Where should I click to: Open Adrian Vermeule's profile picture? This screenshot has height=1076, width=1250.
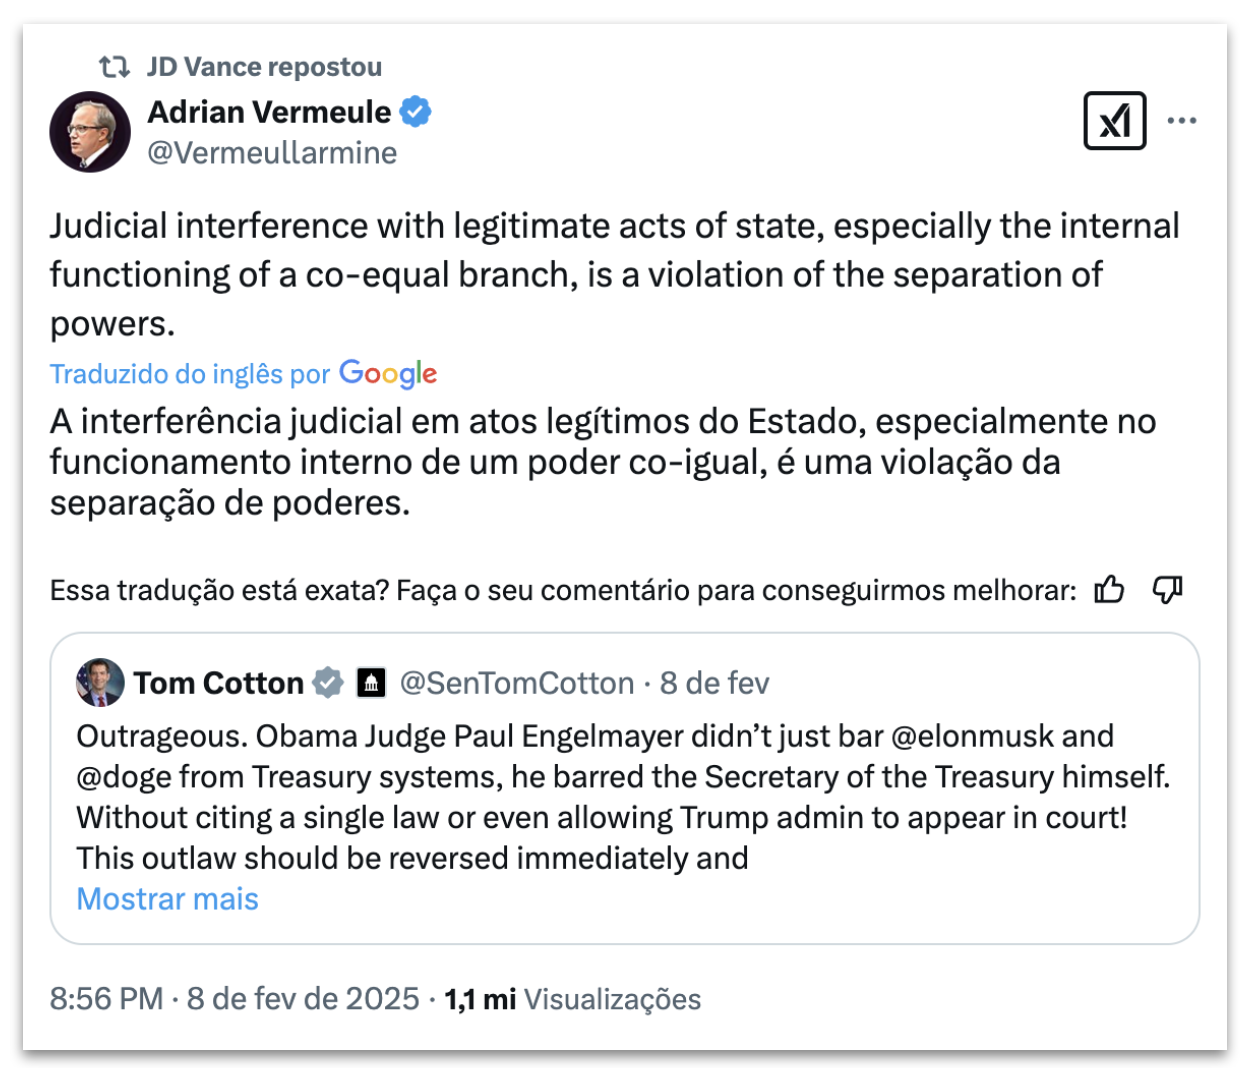90,132
